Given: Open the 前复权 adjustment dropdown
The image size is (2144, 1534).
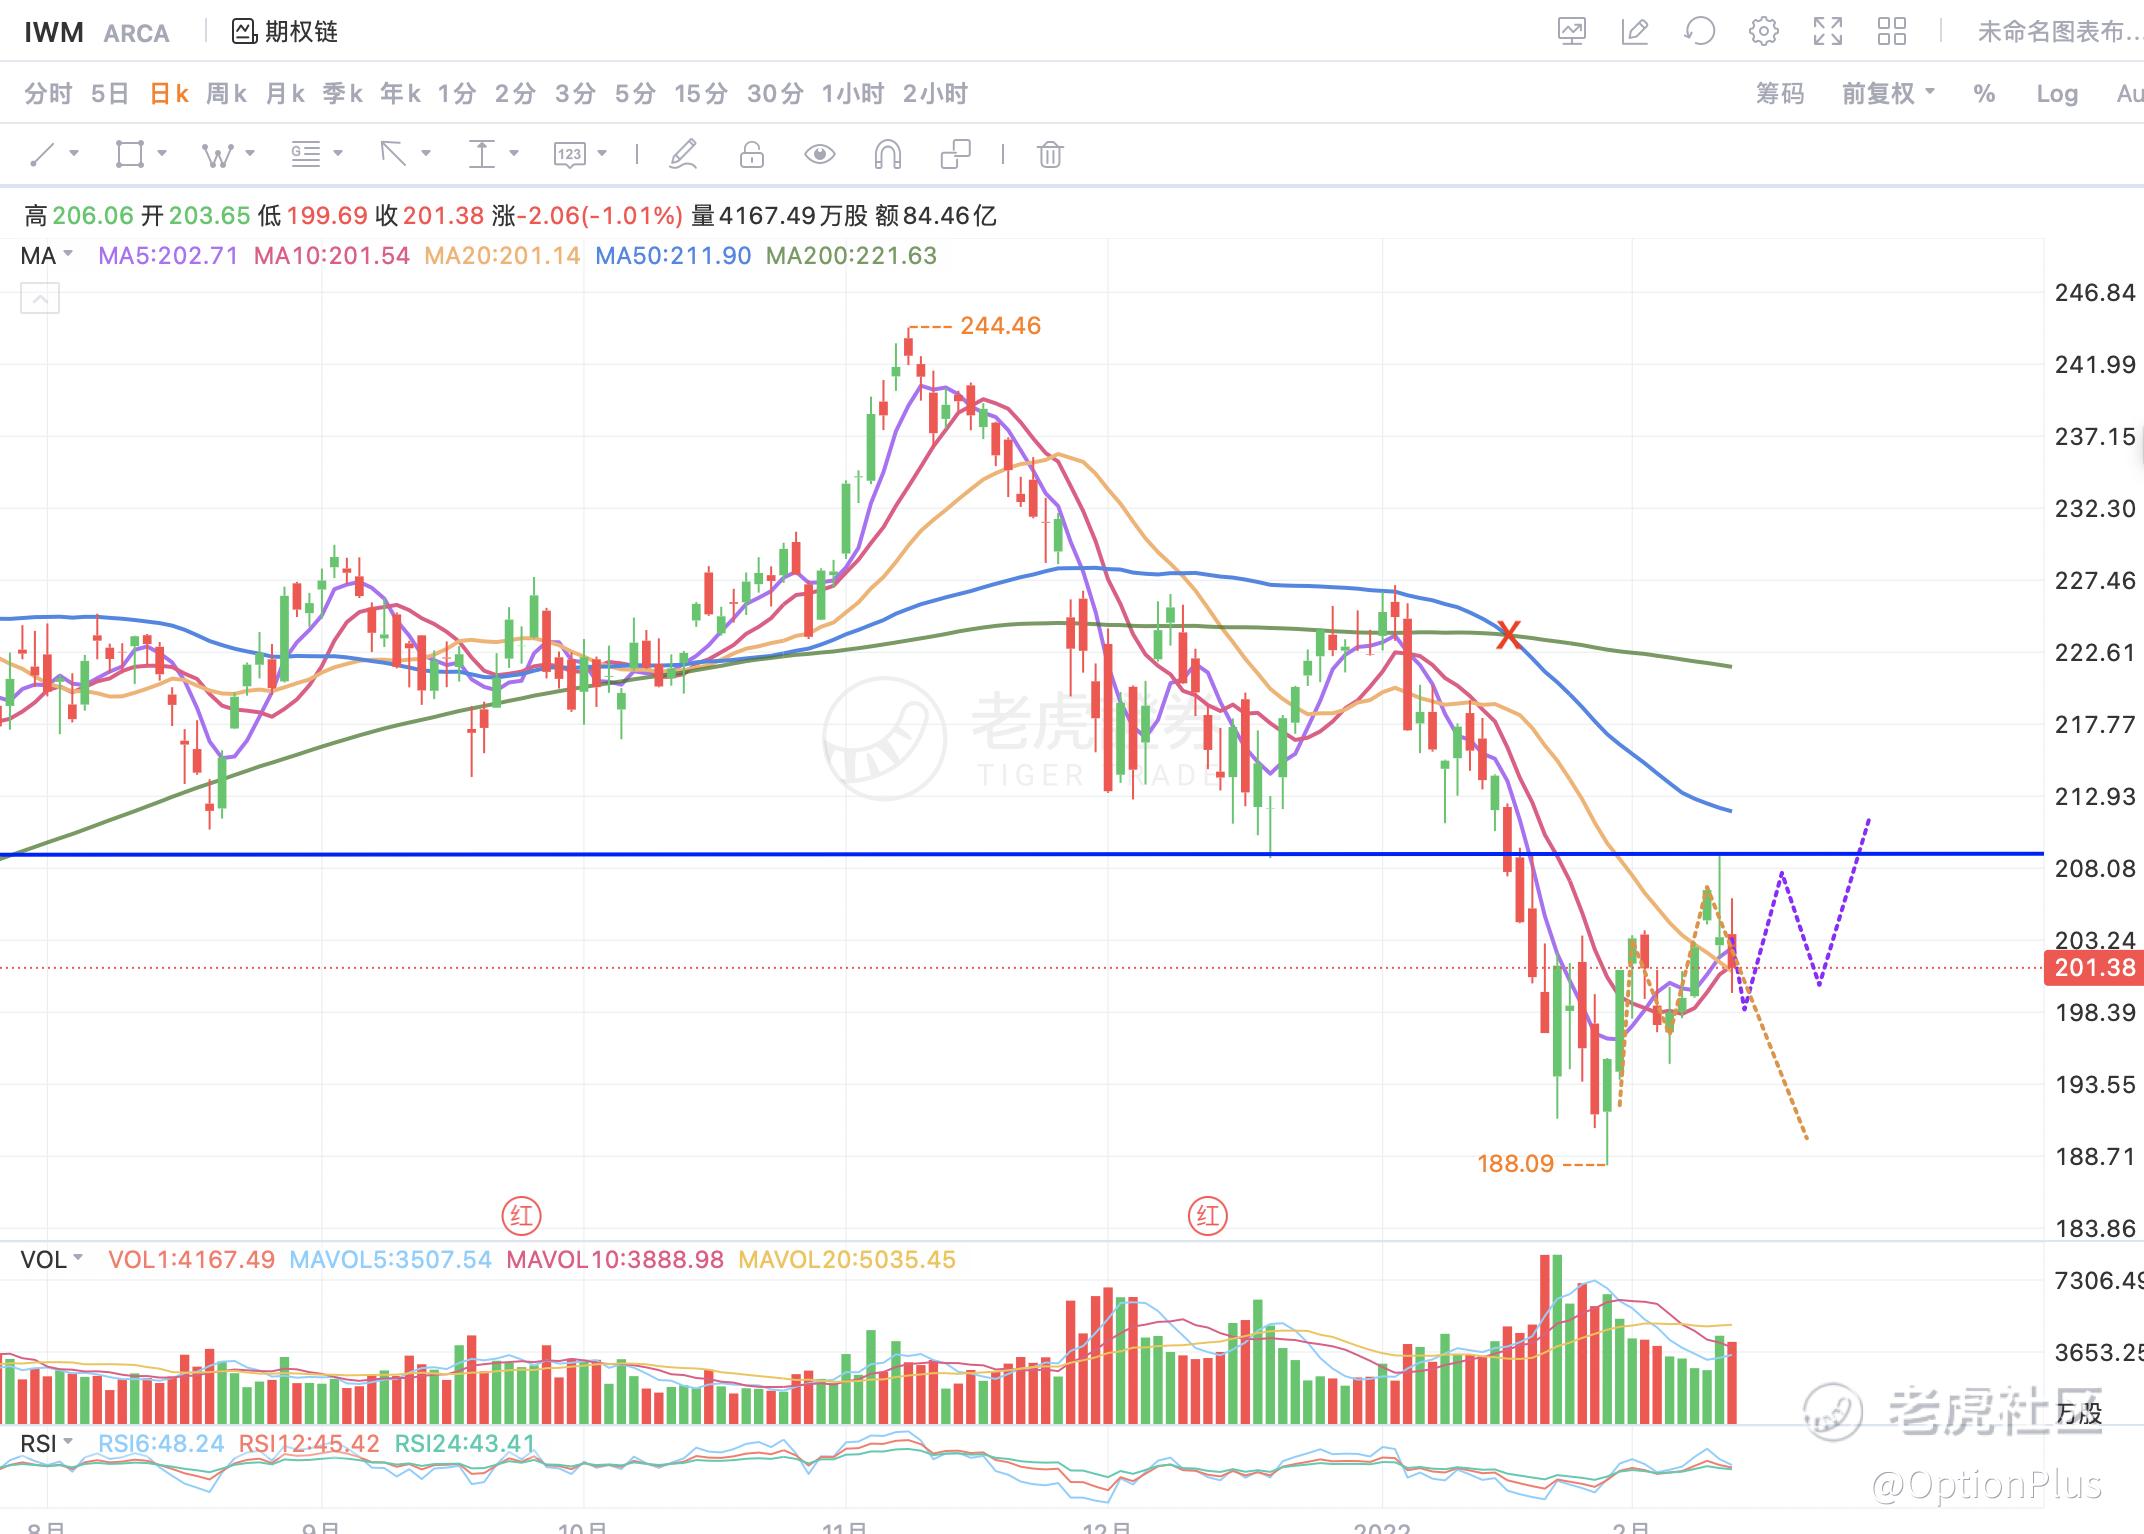Looking at the screenshot, I should click(x=1888, y=94).
